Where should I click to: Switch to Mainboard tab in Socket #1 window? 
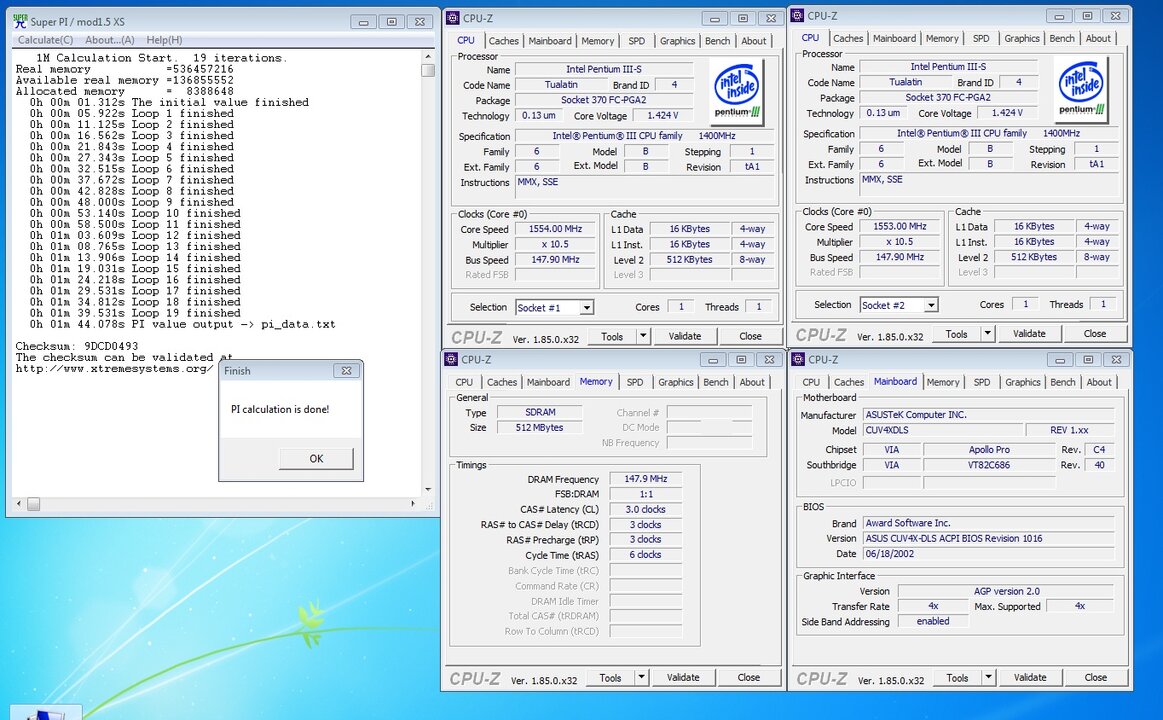pos(550,41)
